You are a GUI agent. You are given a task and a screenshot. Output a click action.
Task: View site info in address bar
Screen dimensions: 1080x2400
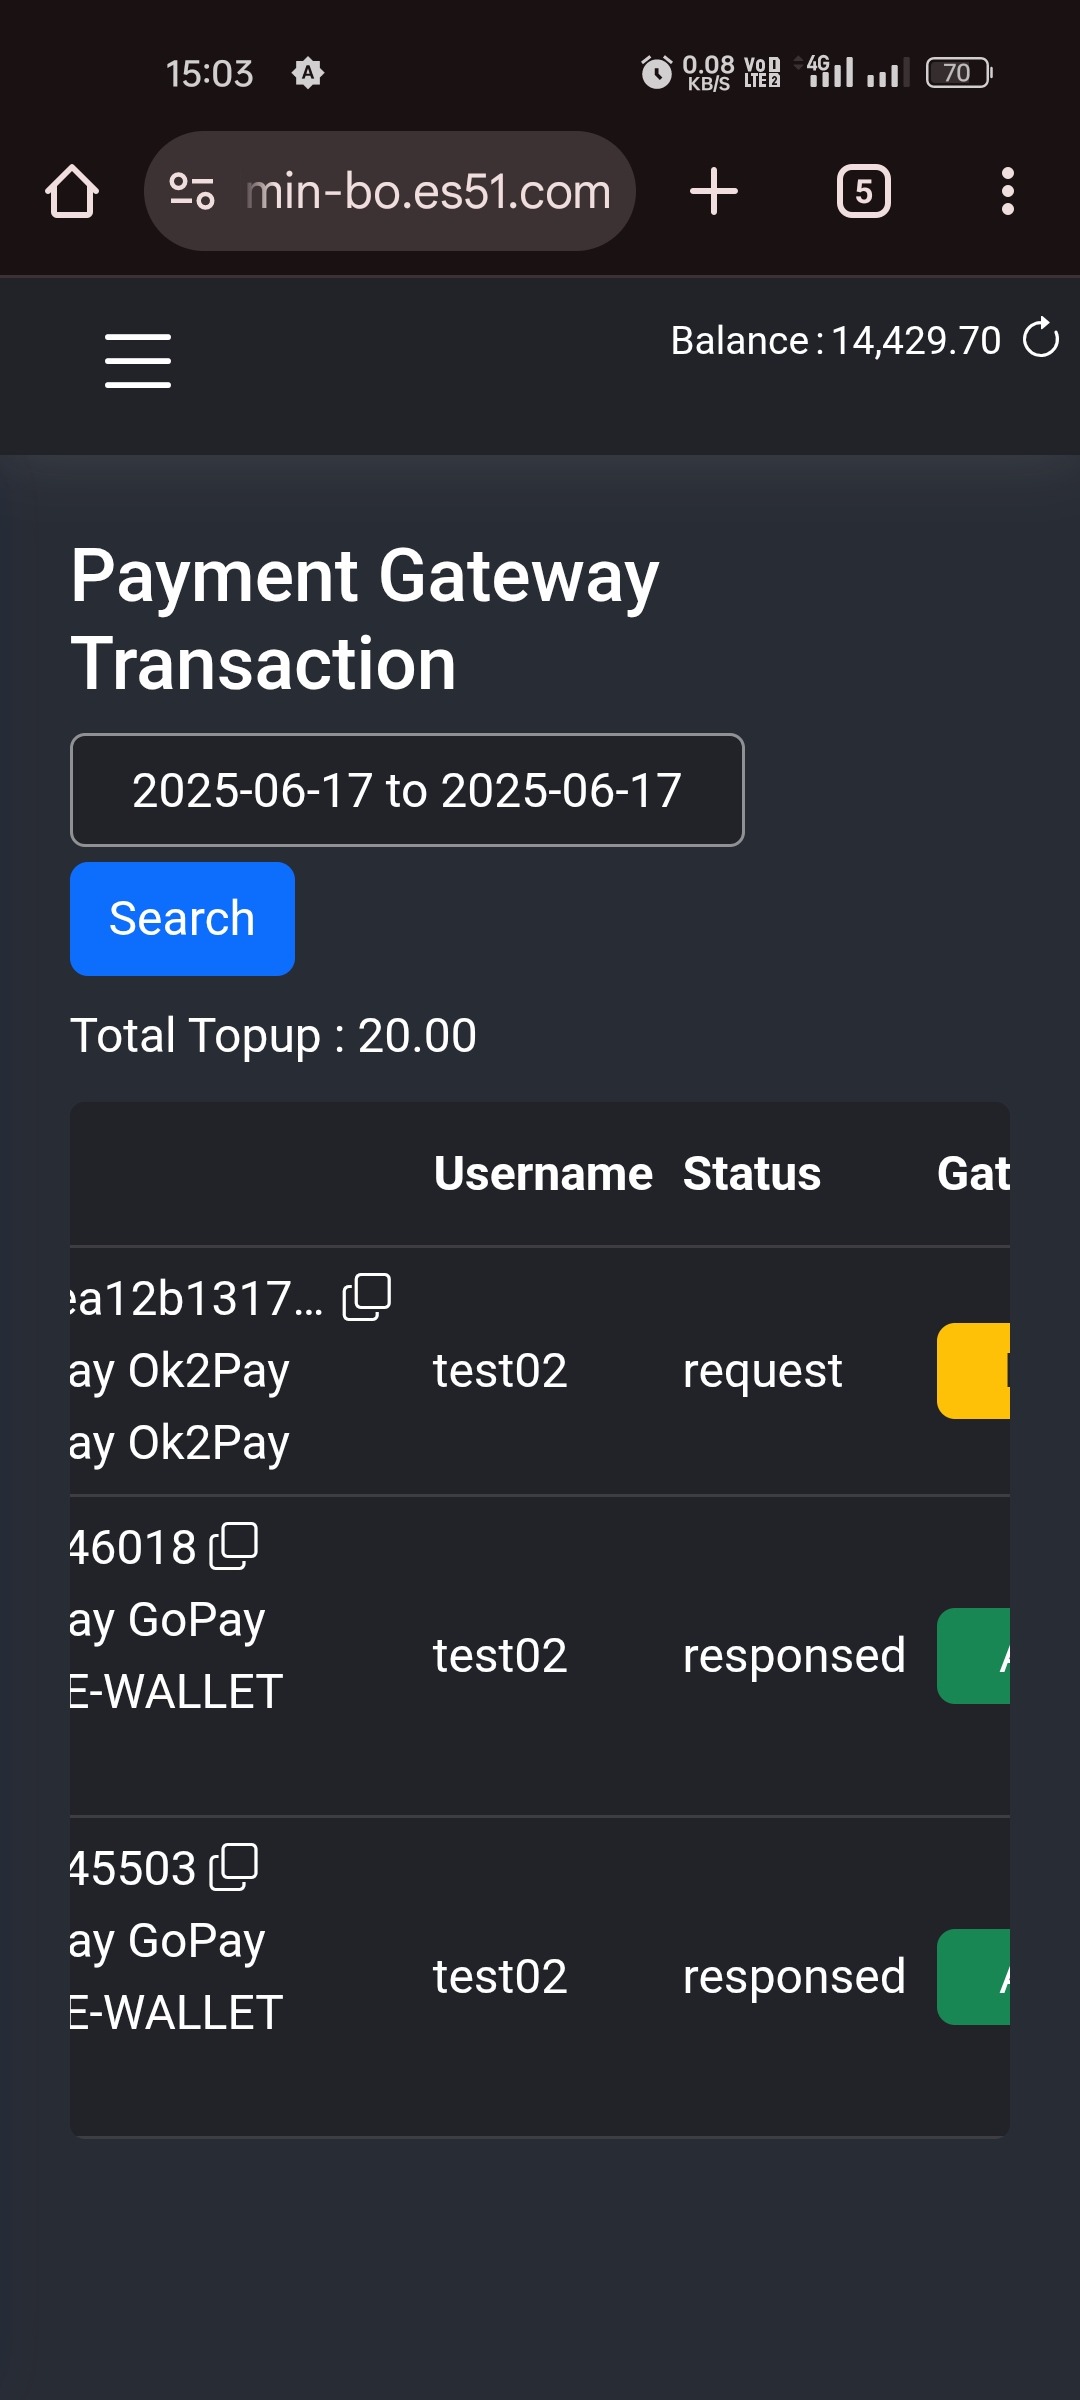(x=192, y=191)
